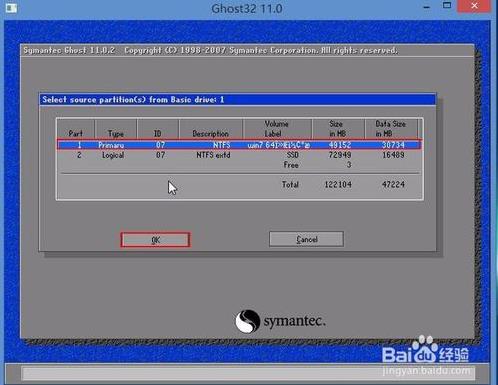Close the Ghost32 11.0 window

click(474, 6)
